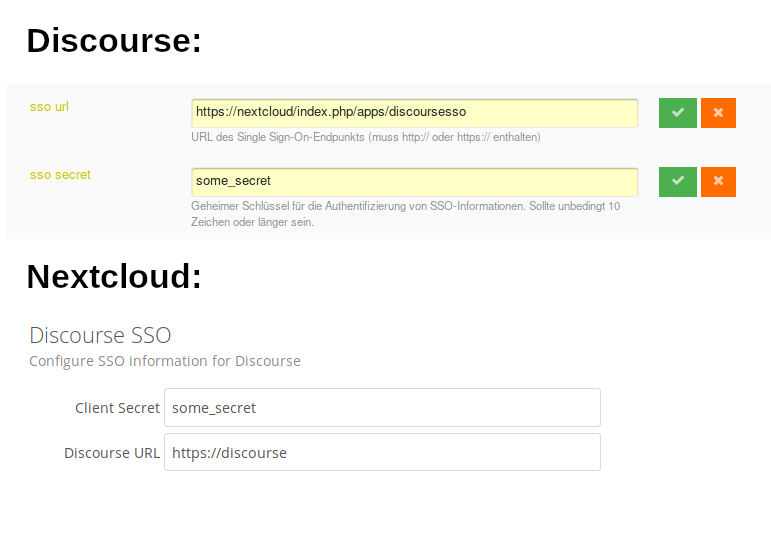The image size is (771, 545).
Task: Click 'Configure SSO information for Discourse' text
Action: click(x=165, y=361)
